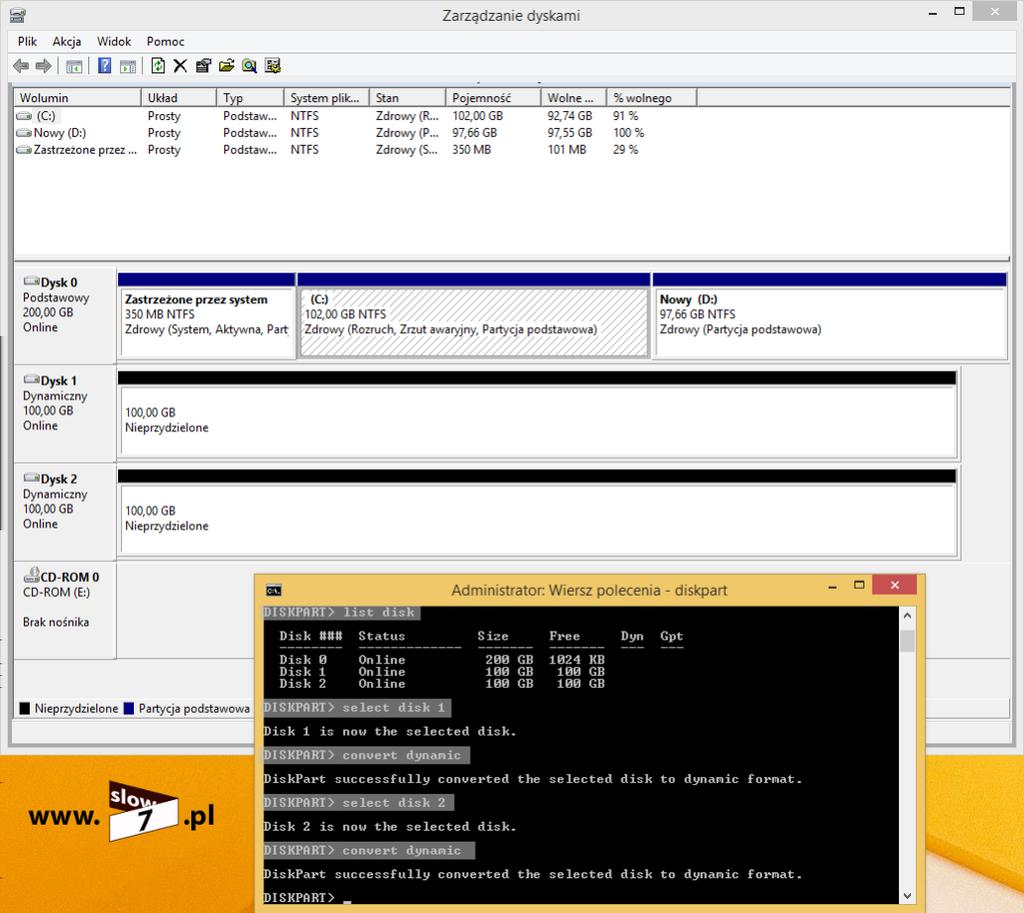Click Disk Management title bar app icon
The width and height of the screenshot is (1024, 913).
coord(18,14)
